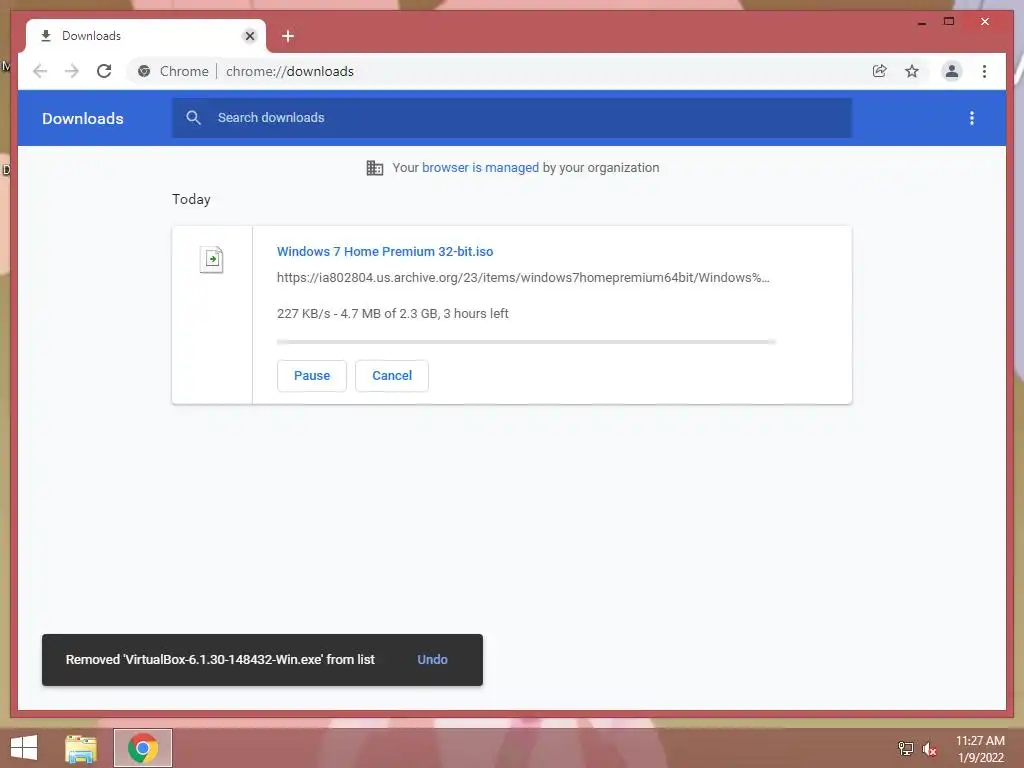1024x768 pixels.
Task: Click the ISO file icon thumbnail
Action: tap(212, 259)
